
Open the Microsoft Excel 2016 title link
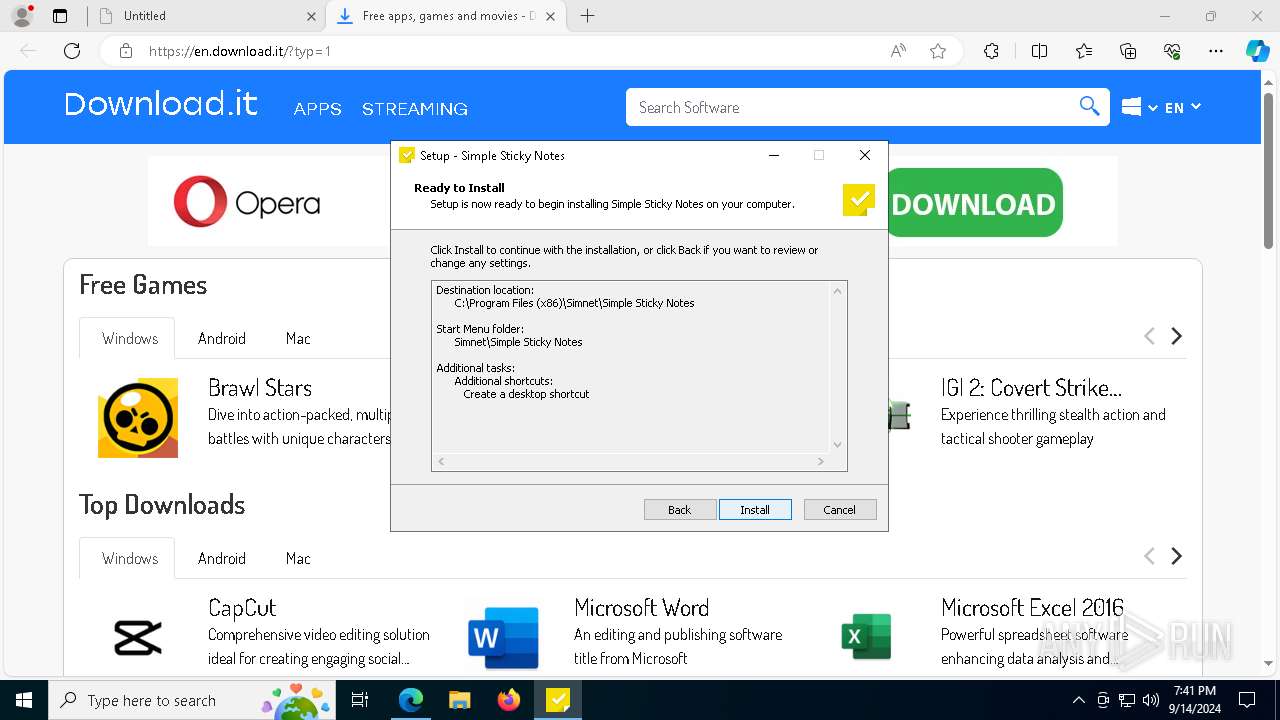1032,608
